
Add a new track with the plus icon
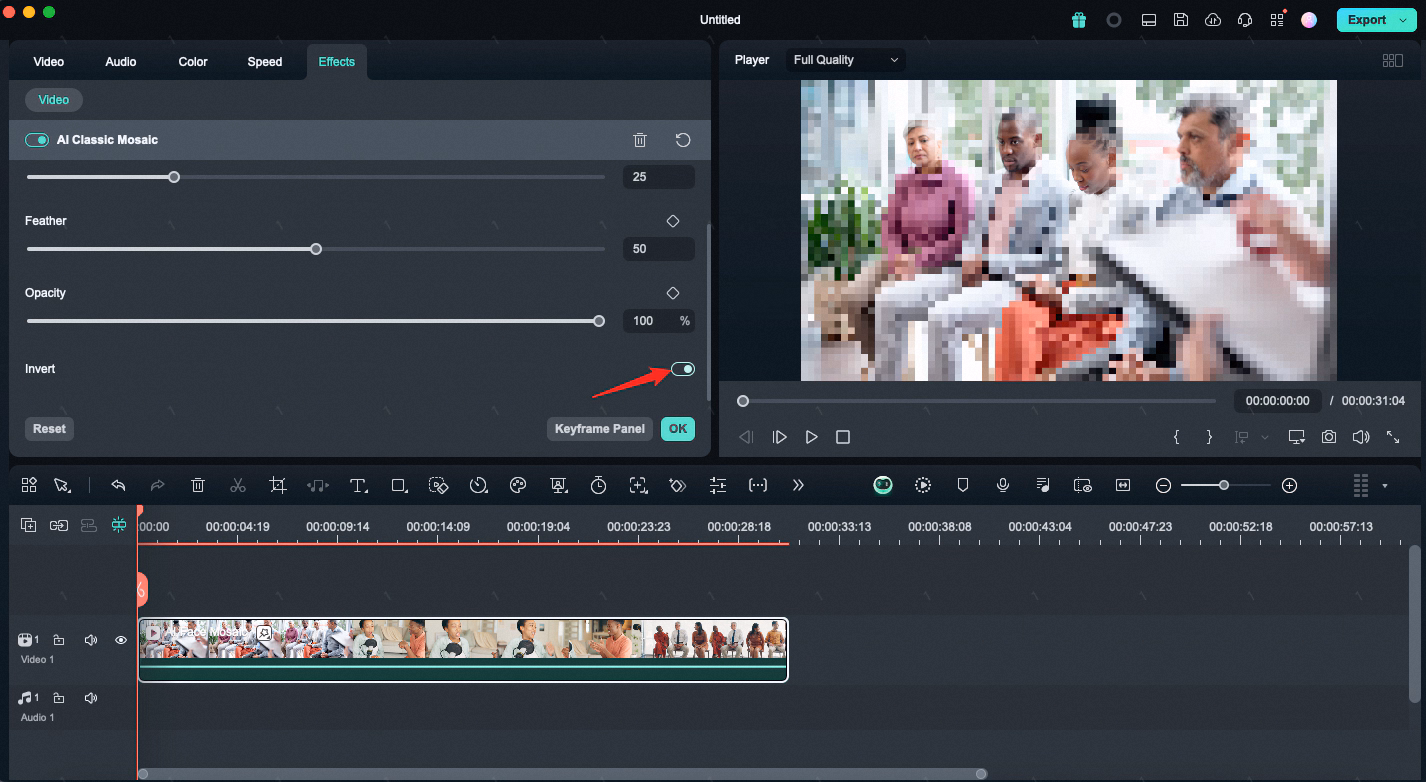click(29, 525)
